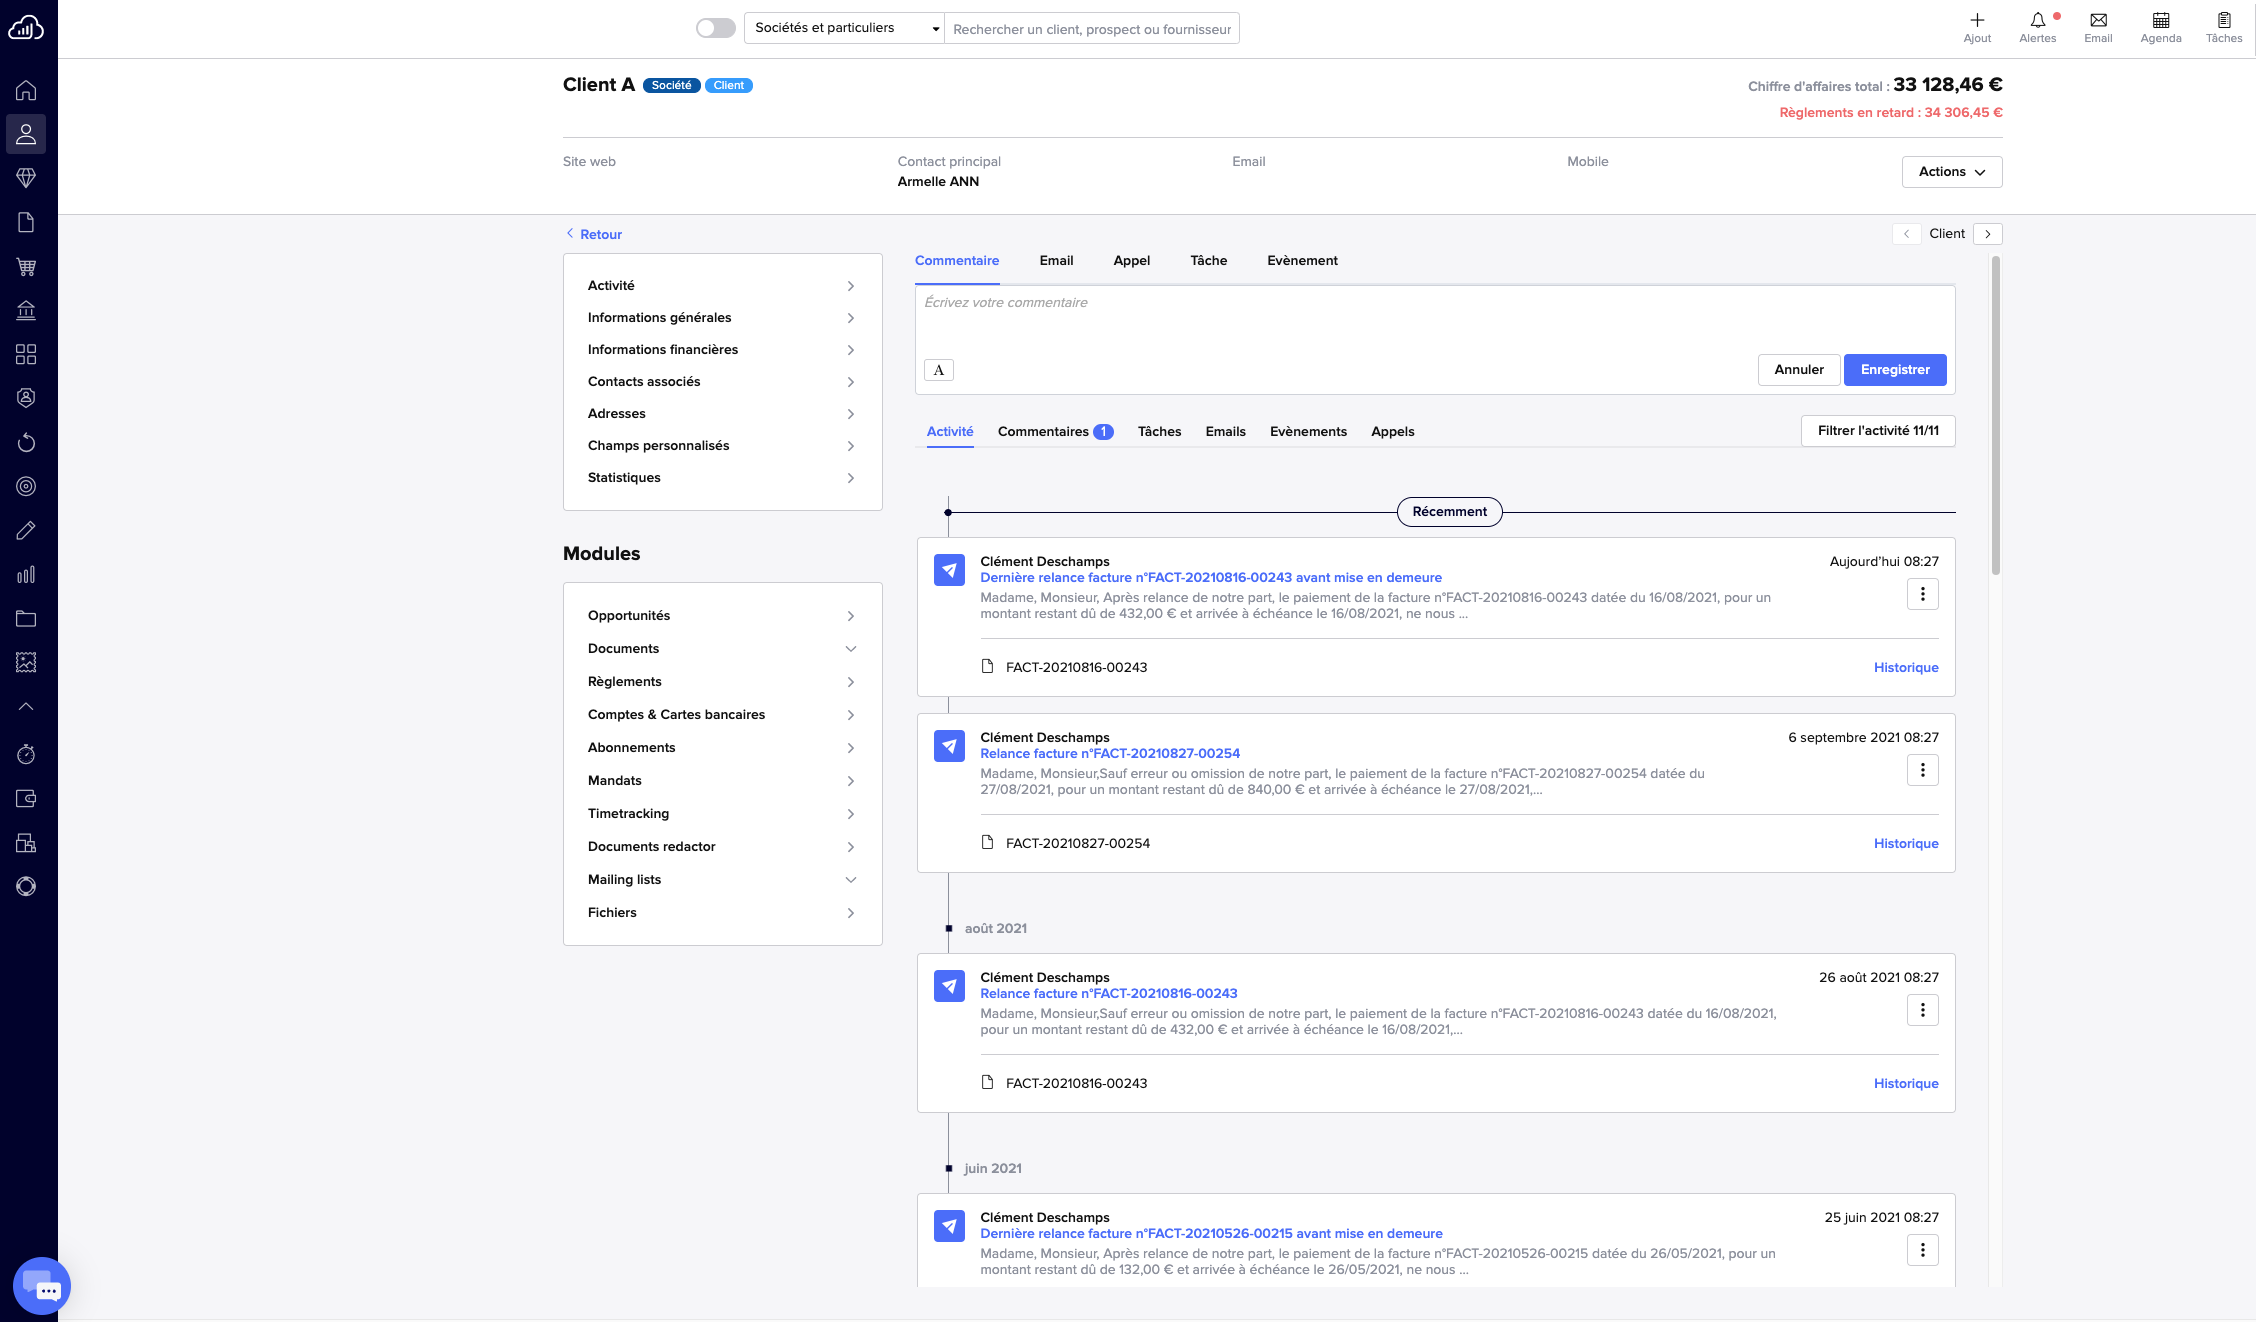2256x1322 pixels.
Task: Select the Appel tab
Action: 1131,261
